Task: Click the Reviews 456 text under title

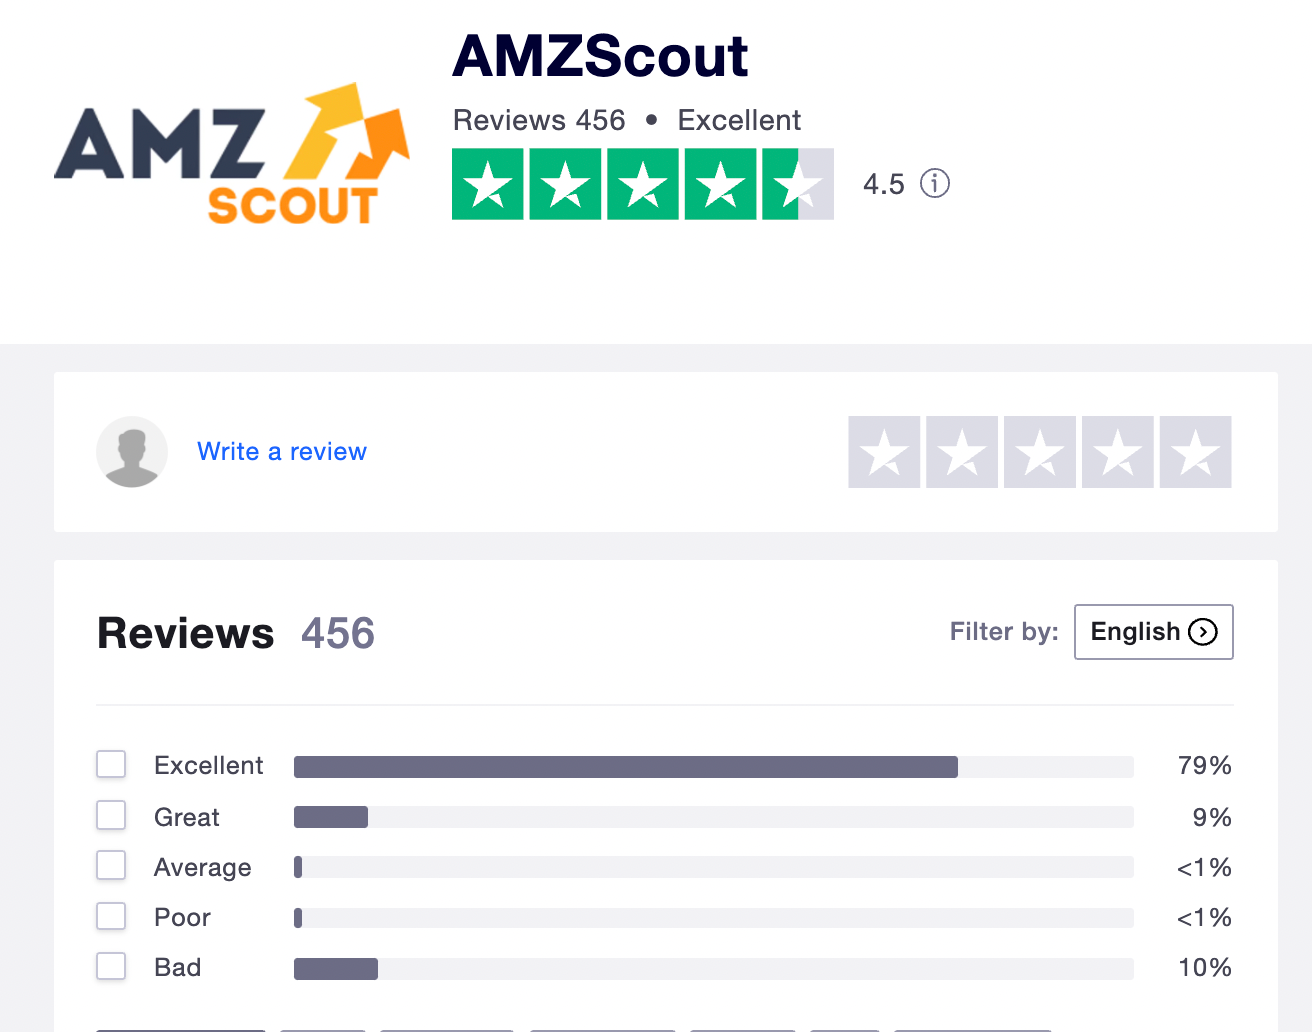Action: click(x=539, y=120)
